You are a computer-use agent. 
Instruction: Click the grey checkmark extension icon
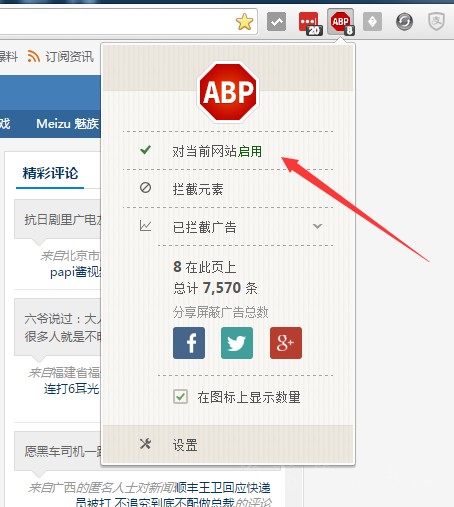coord(276,22)
